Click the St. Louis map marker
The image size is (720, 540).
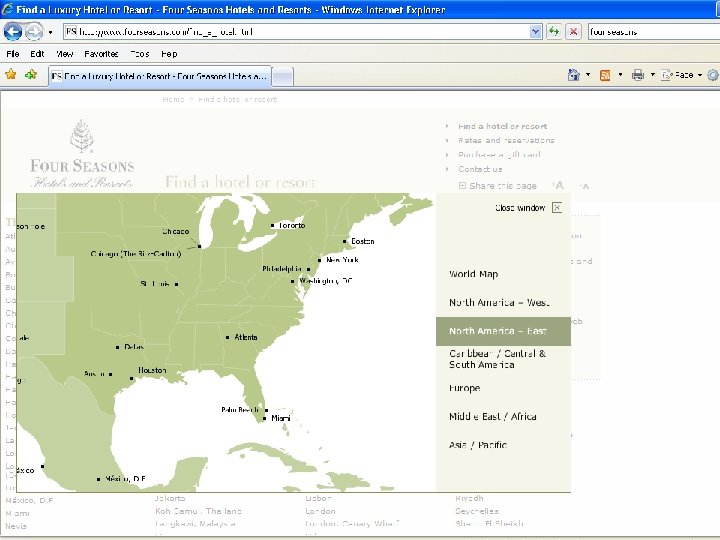point(176,284)
